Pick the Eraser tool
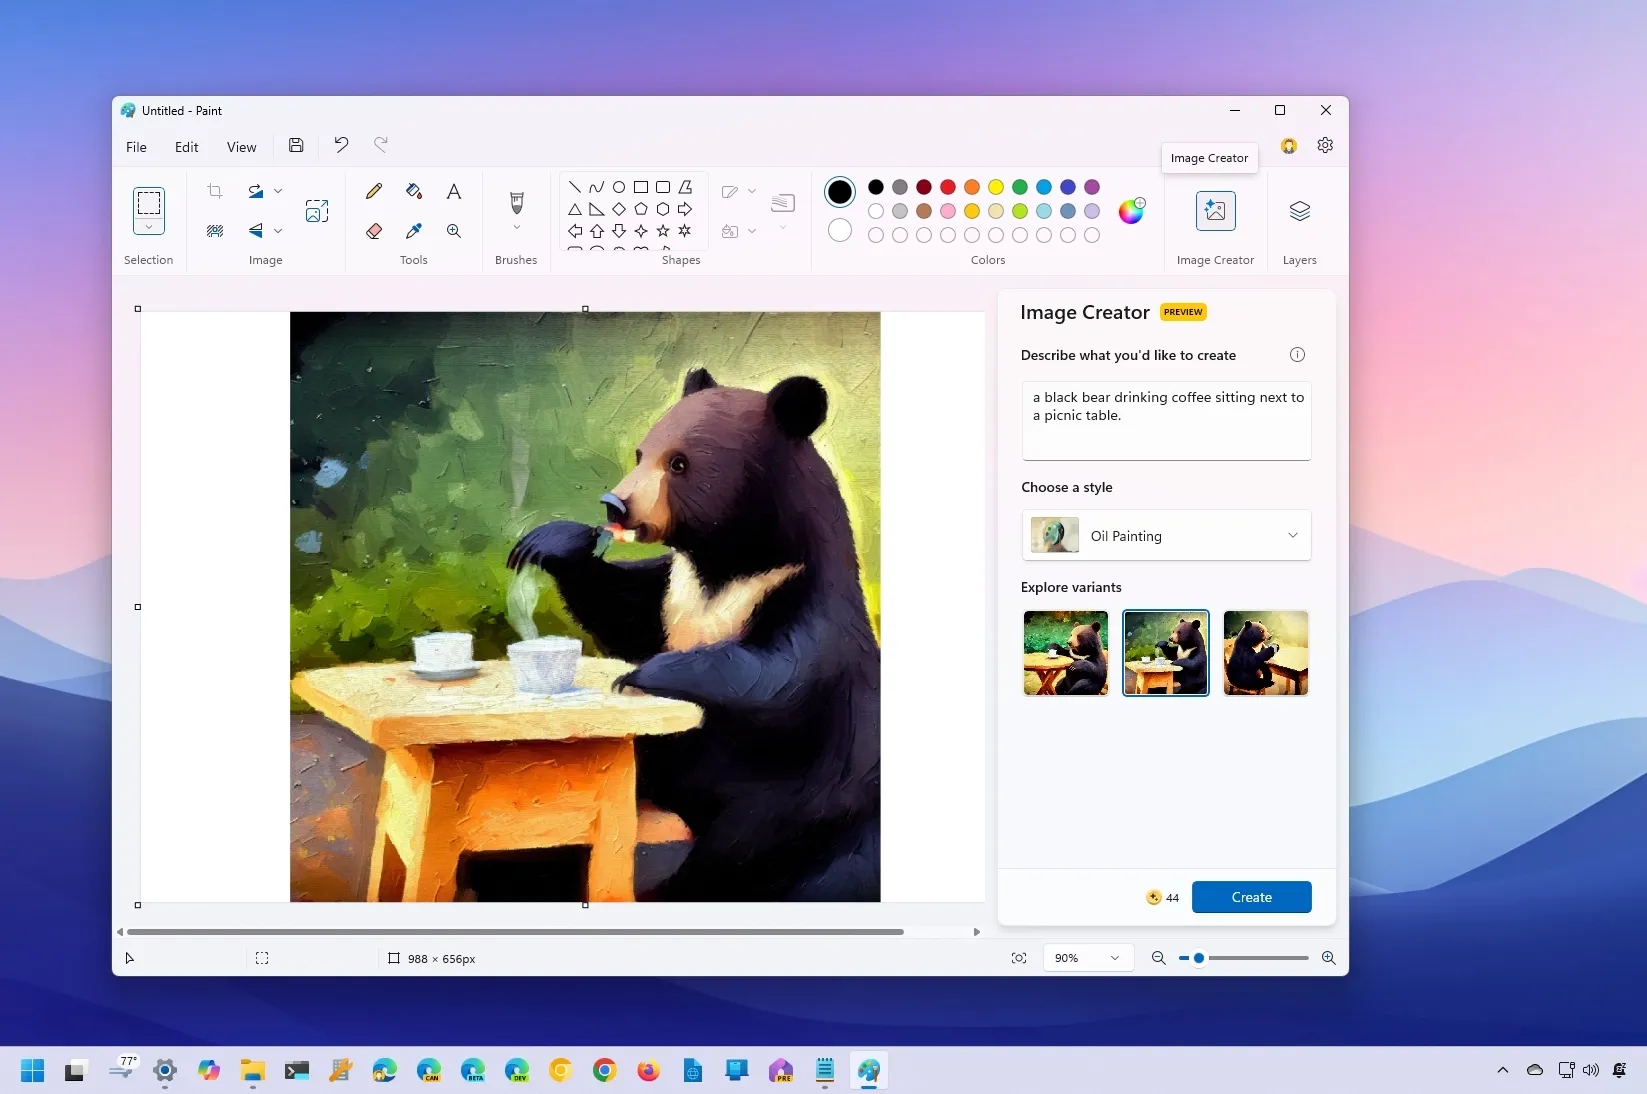 point(374,231)
